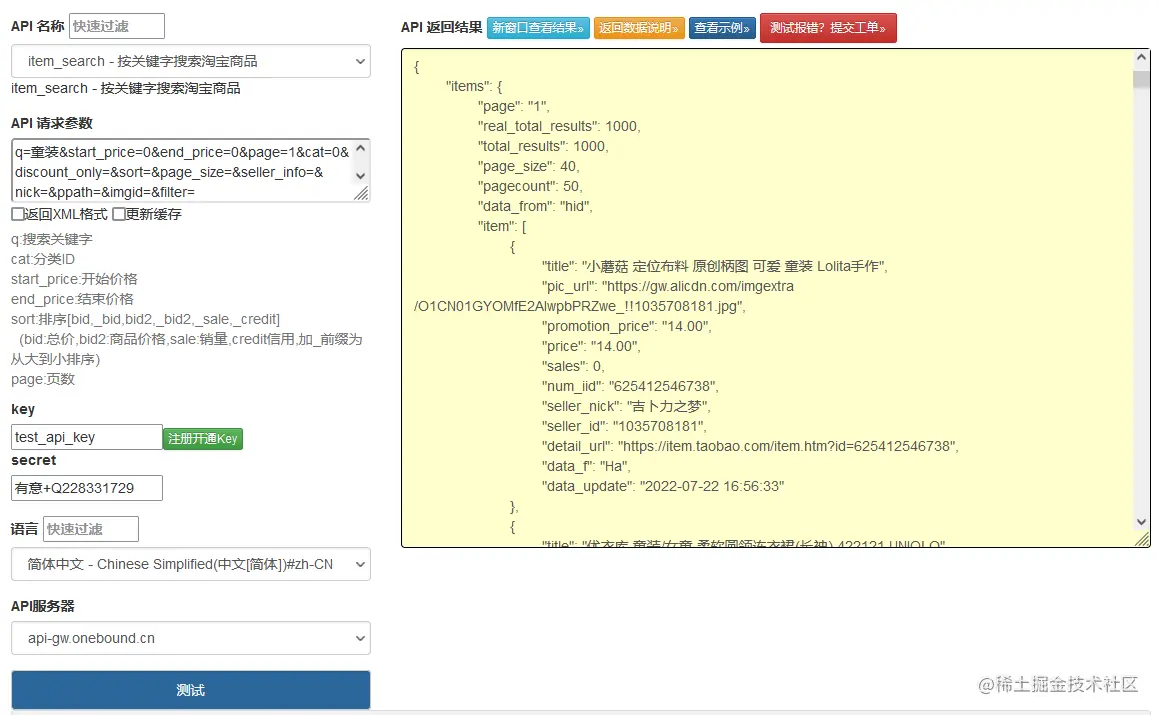Click the "data_update": 2022-07-22 line

click(x=663, y=486)
